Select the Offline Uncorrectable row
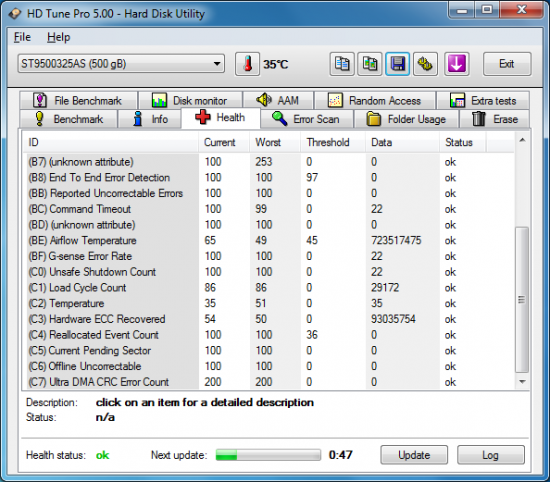This screenshot has width=550, height=482. click(268, 366)
